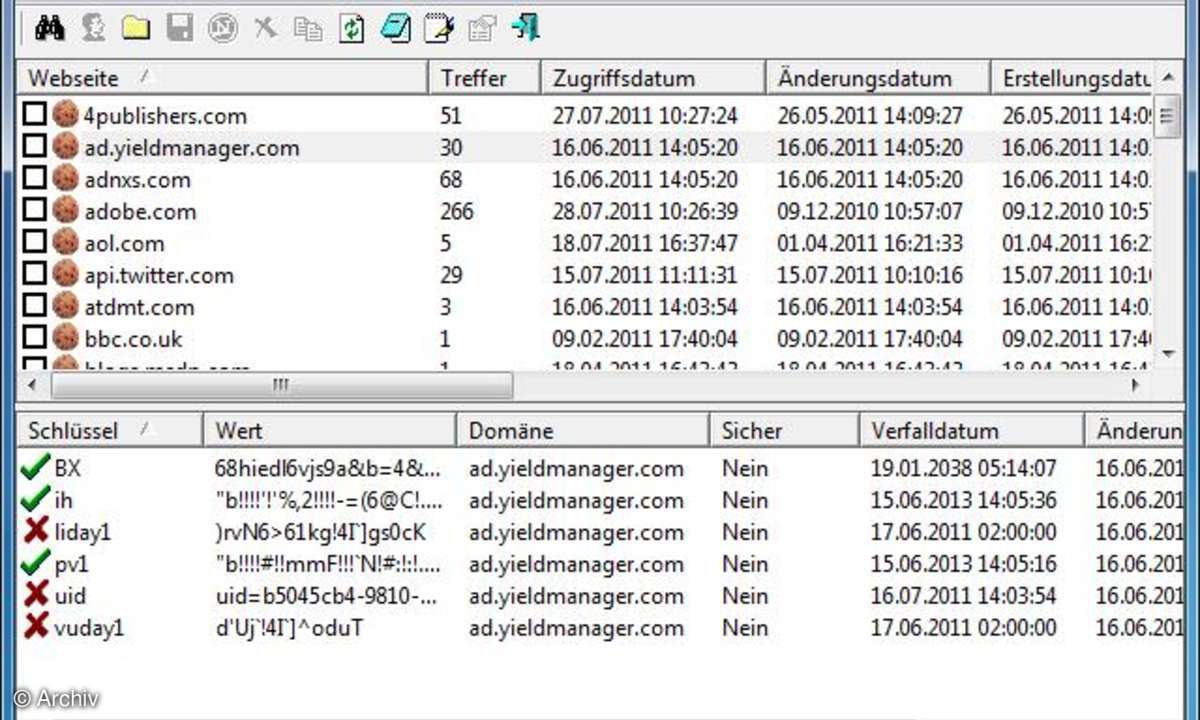This screenshot has width=1200, height=720.
Task: Click cookie icon beside aol.com
Action: click(x=65, y=242)
